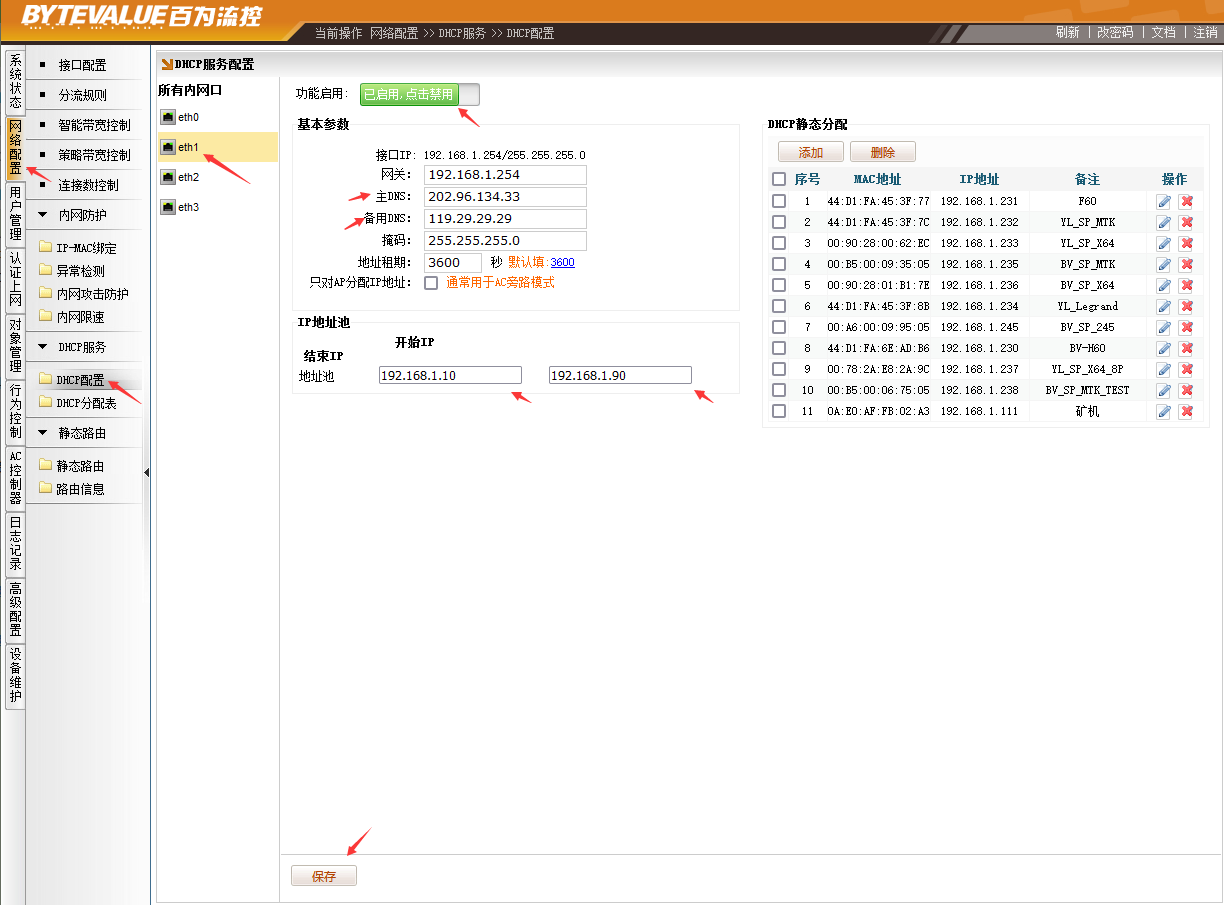This screenshot has height=905, width=1224.
Task: Collapse the 静态路由 section arrow
Action: click(43, 433)
